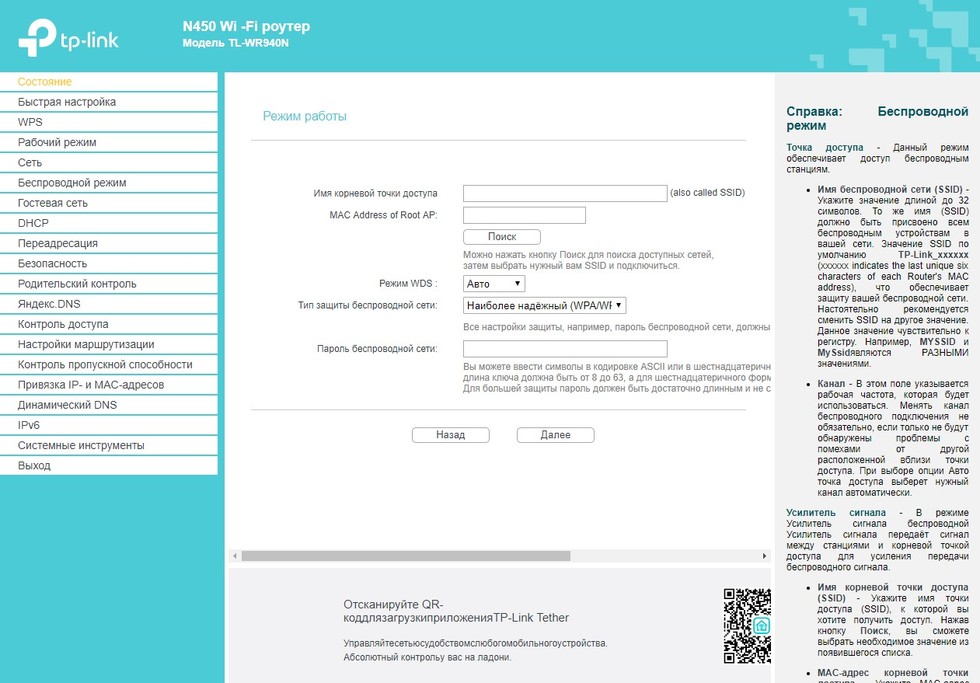This screenshot has width=980, height=683.
Task: Open the Родительский контроль section
Action: pyautogui.click(x=79, y=283)
